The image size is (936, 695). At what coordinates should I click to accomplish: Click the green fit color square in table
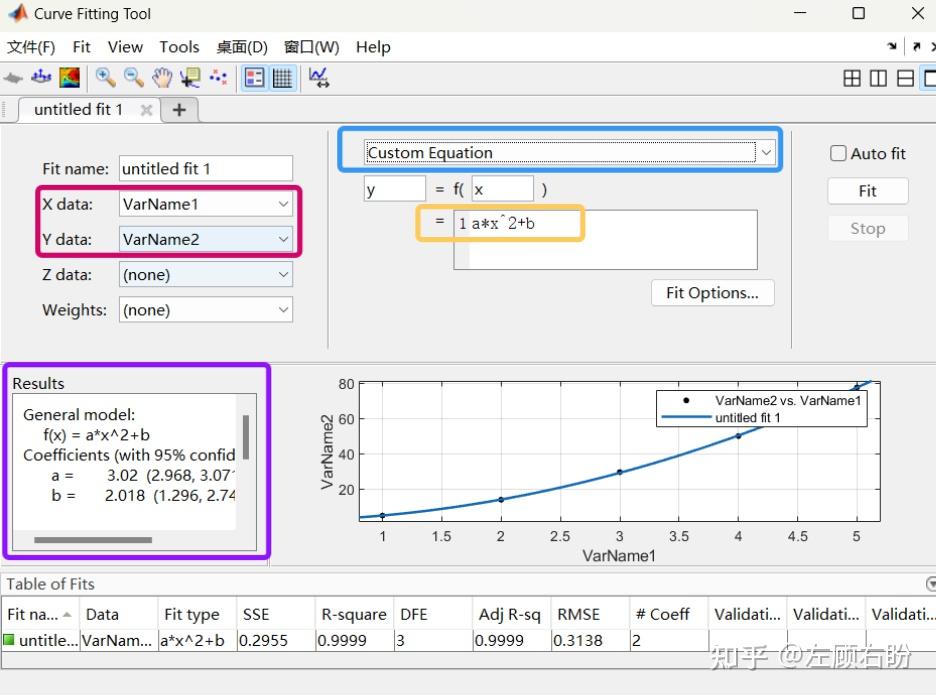click(9, 640)
